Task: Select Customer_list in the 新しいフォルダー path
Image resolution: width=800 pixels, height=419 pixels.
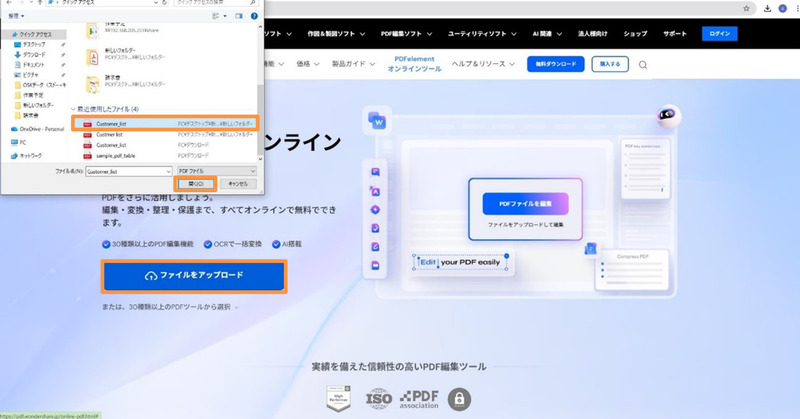Action: [166, 124]
